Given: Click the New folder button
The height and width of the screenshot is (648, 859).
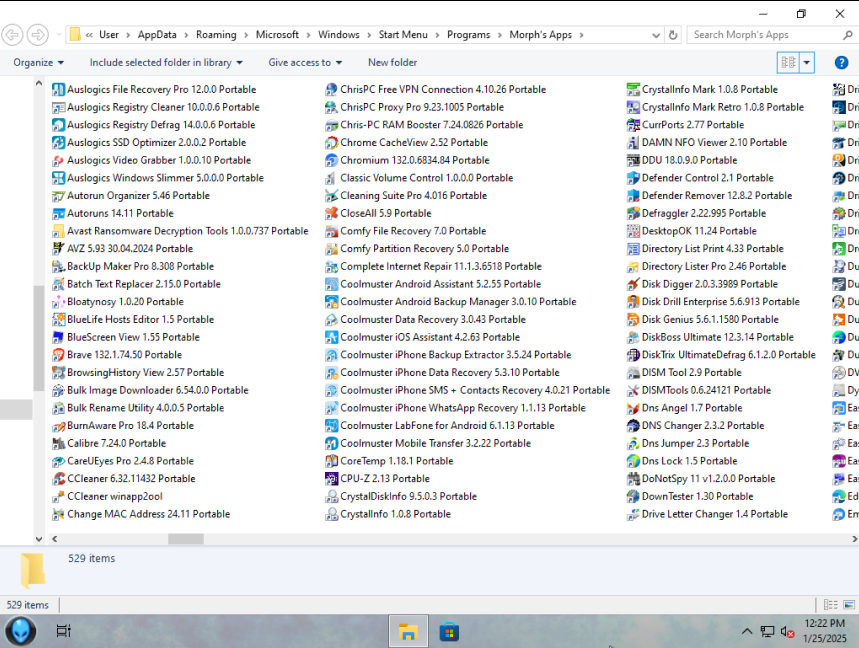Looking at the screenshot, I should point(392,62).
